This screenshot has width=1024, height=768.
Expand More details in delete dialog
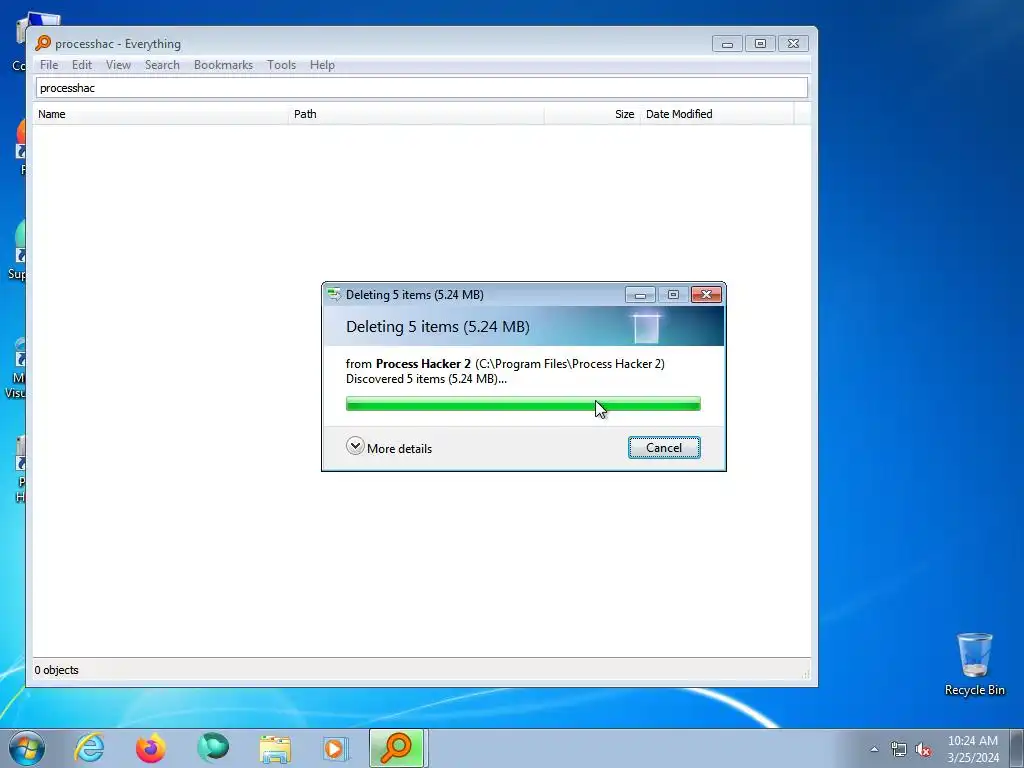389,448
